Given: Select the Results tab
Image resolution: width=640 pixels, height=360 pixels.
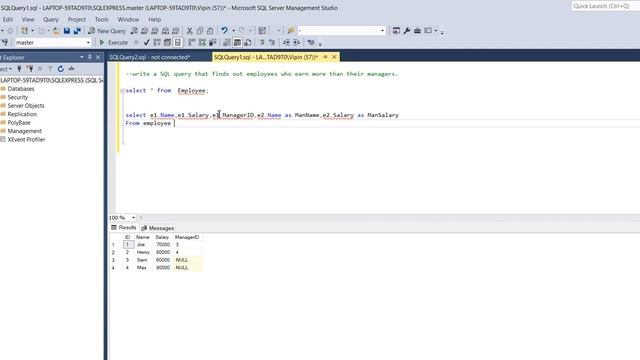Looking at the screenshot, I should (124, 227).
